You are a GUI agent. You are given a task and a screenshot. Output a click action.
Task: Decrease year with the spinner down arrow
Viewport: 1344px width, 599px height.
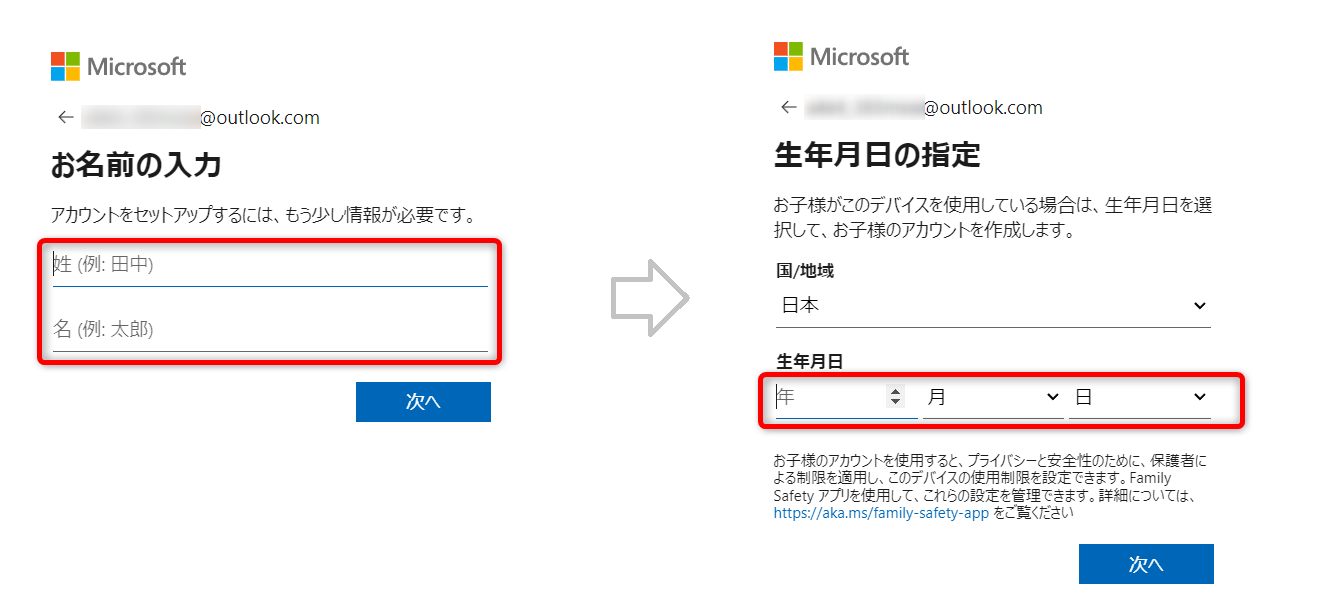pos(895,403)
